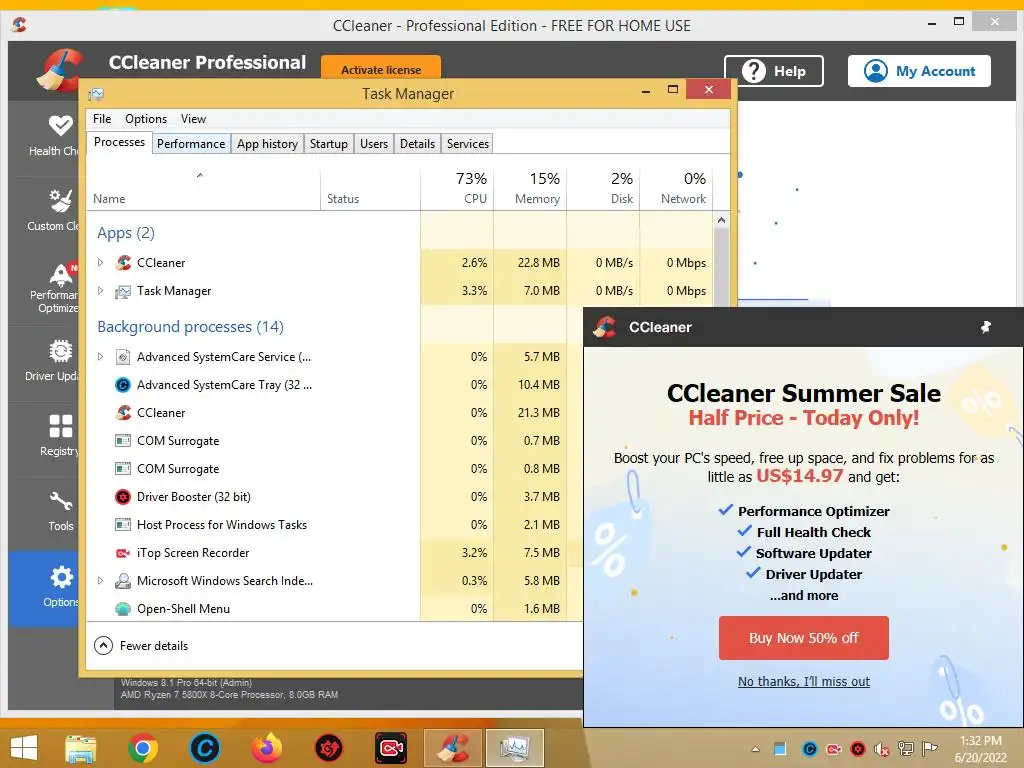Sort processes by Status column
This screenshot has height=768, width=1024.
pos(371,188)
